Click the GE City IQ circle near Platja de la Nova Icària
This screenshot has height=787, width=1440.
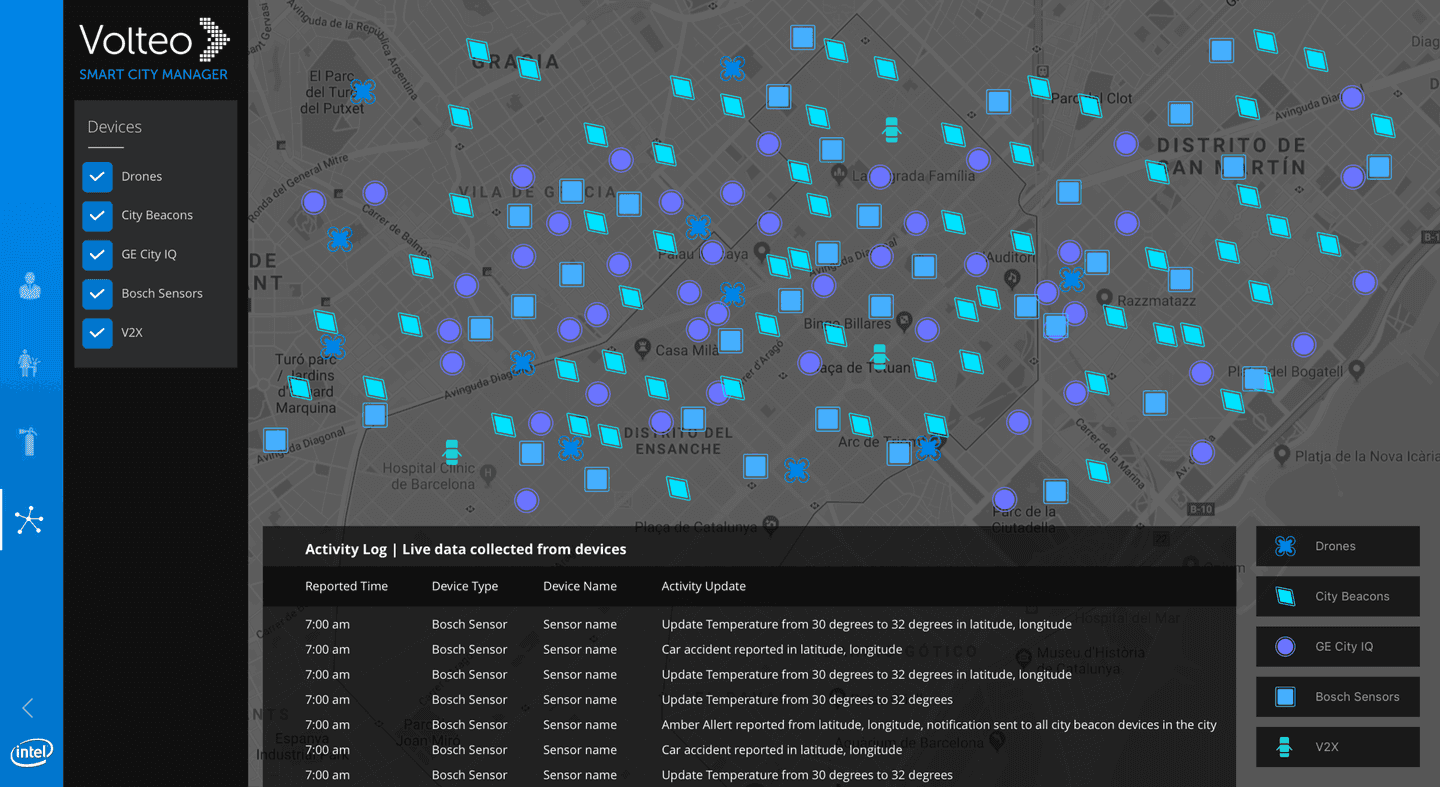coord(1202,452)
